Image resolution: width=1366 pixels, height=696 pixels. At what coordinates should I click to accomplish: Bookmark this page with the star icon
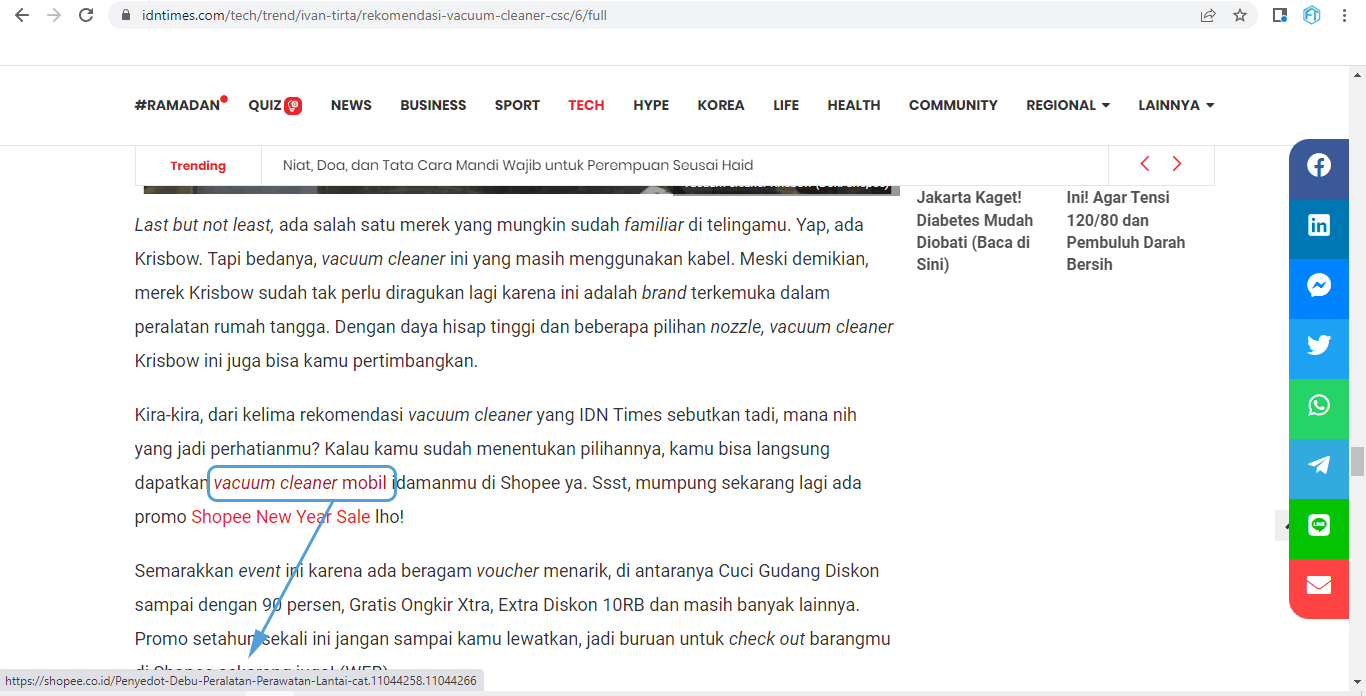pyautogui.click(x=1240, y=15)
